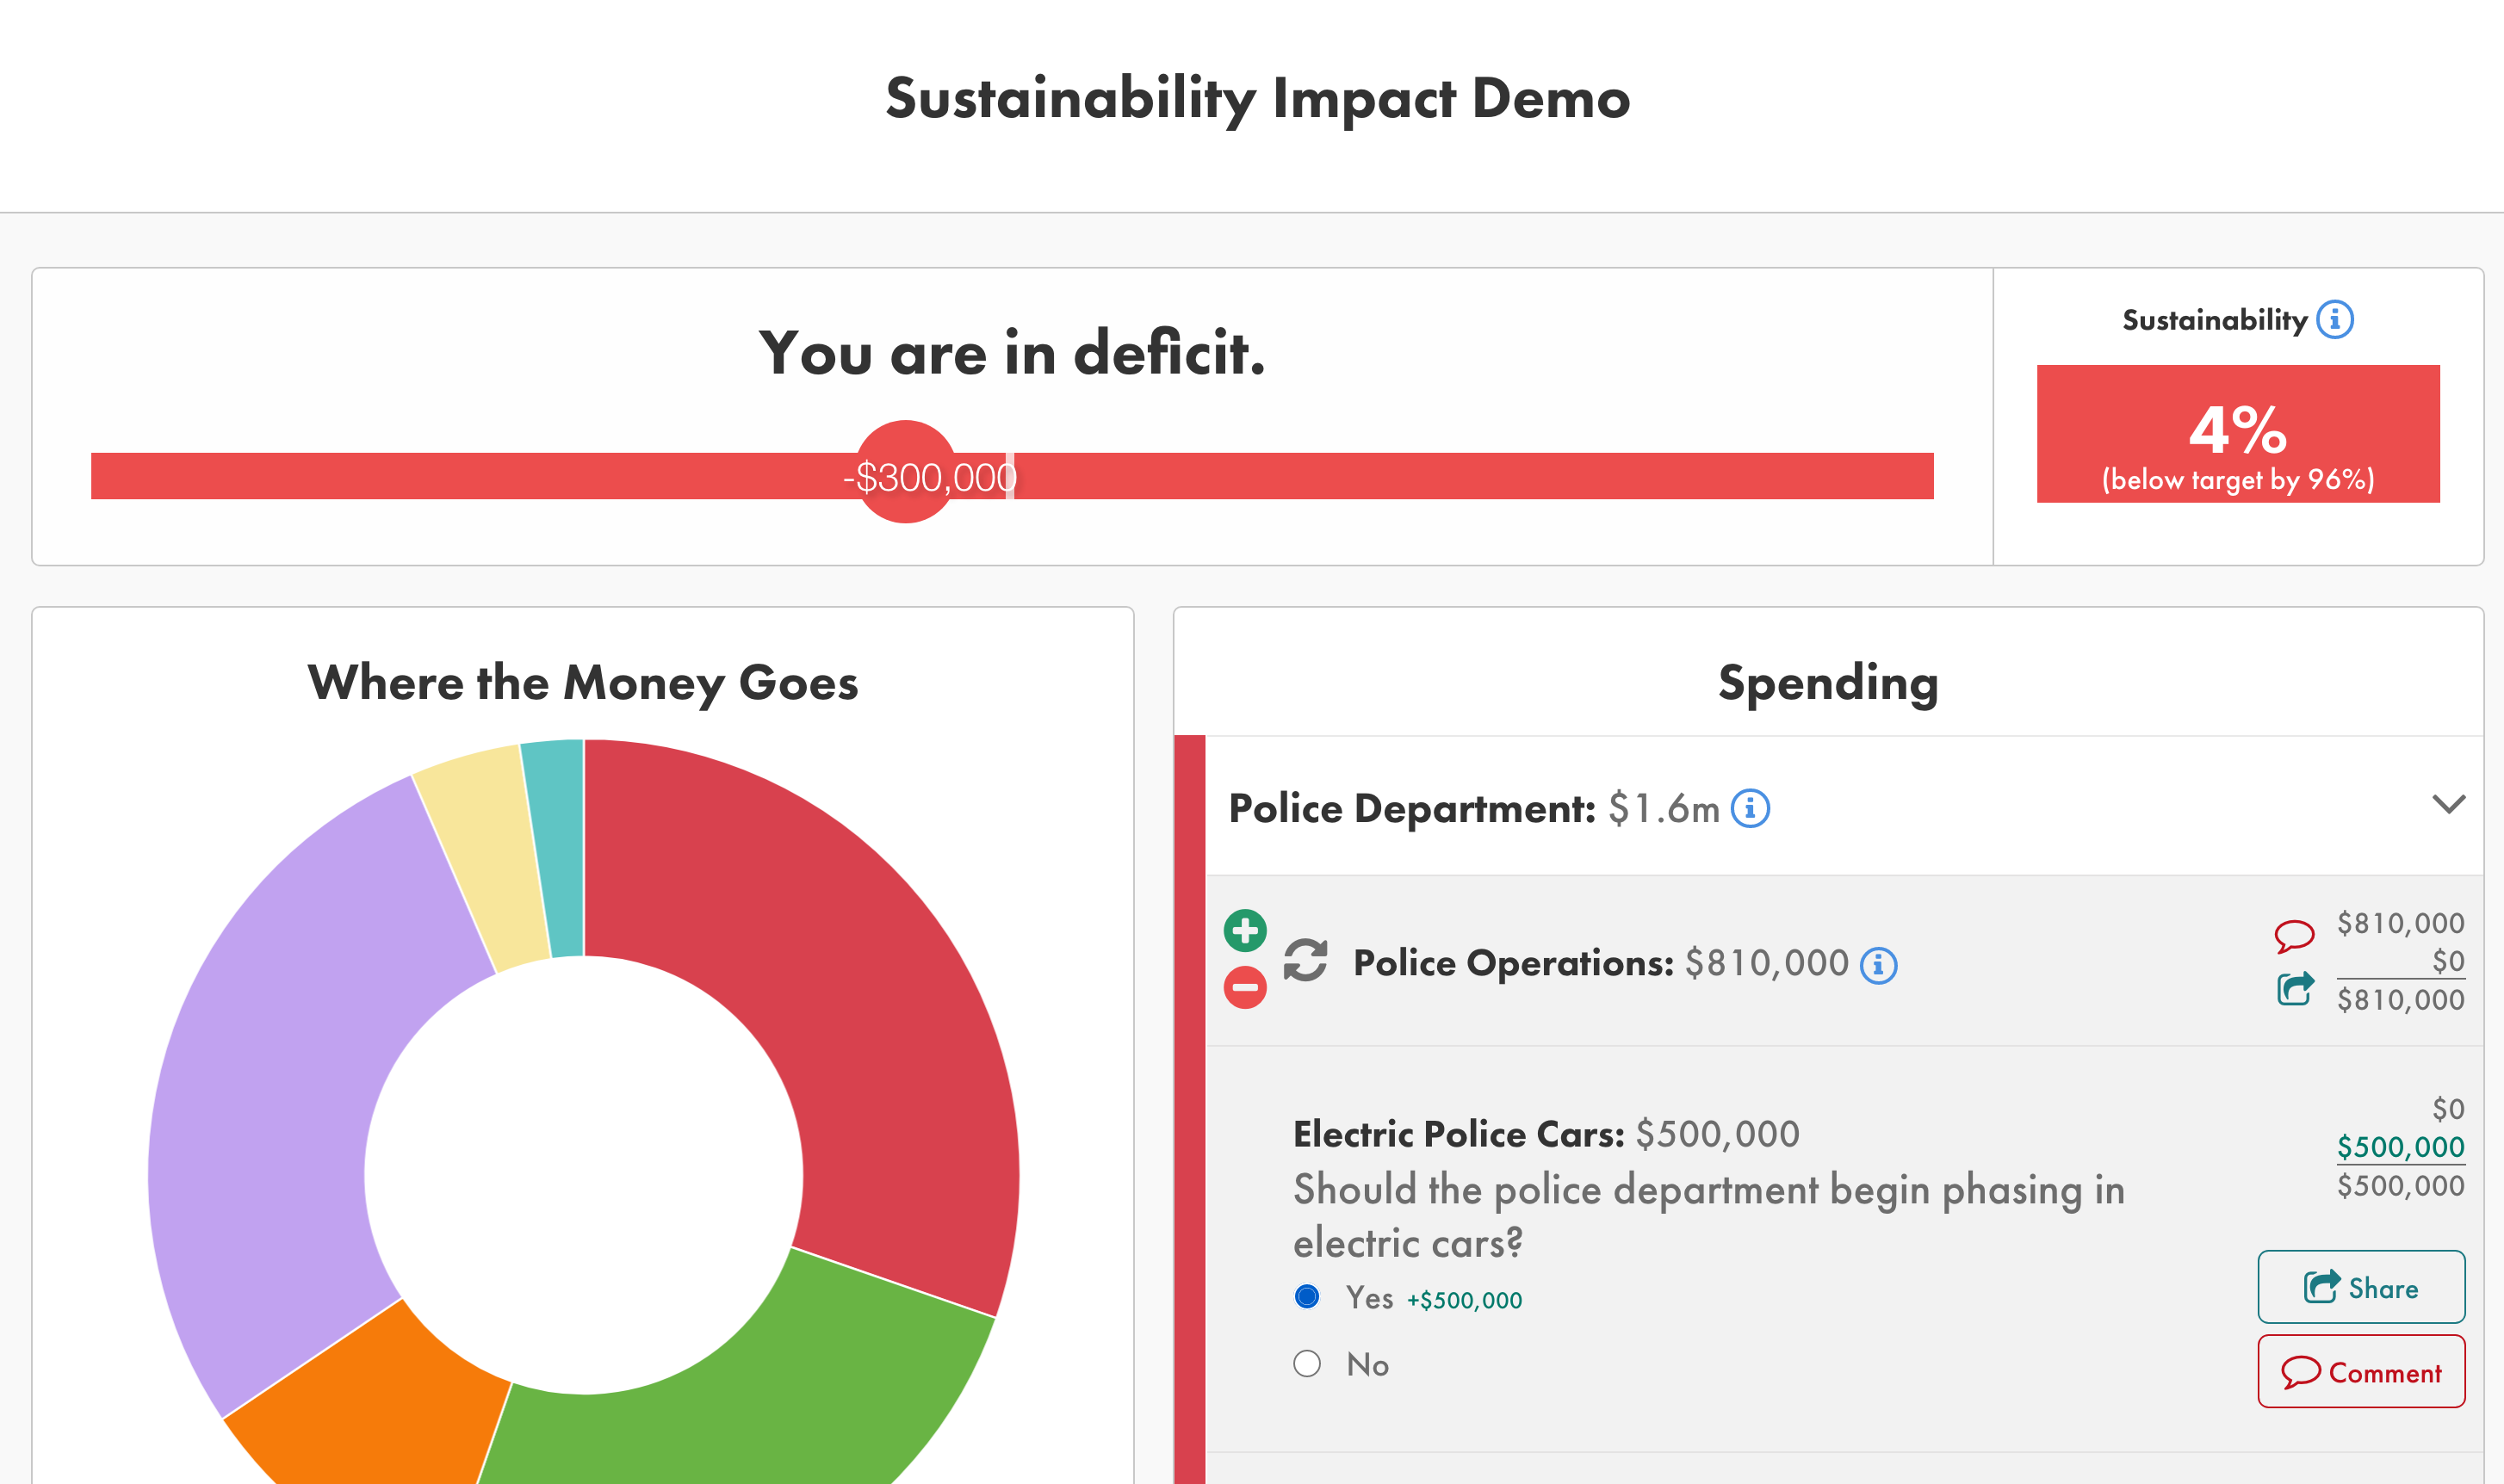Click the underlined $500,000 amount link

[2400, 1147]
